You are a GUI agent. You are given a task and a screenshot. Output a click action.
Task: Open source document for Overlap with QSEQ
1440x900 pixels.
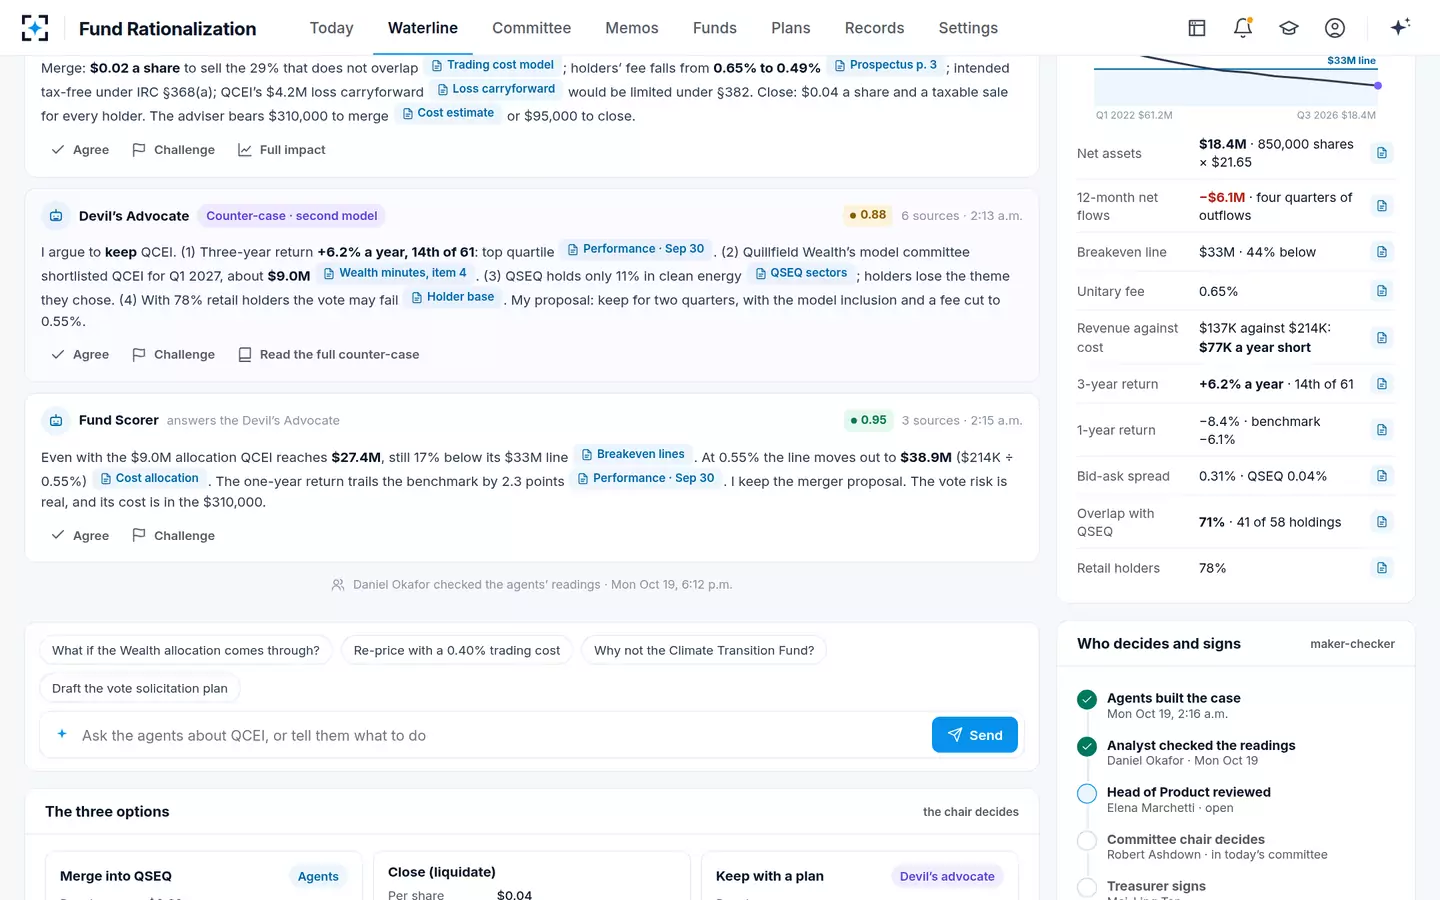1382,522
